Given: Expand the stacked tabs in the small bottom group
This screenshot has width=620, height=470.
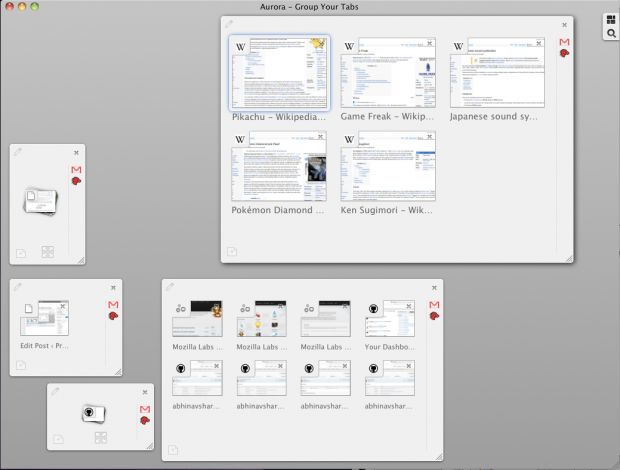Looking at the screenshot, I should (100, 438).
